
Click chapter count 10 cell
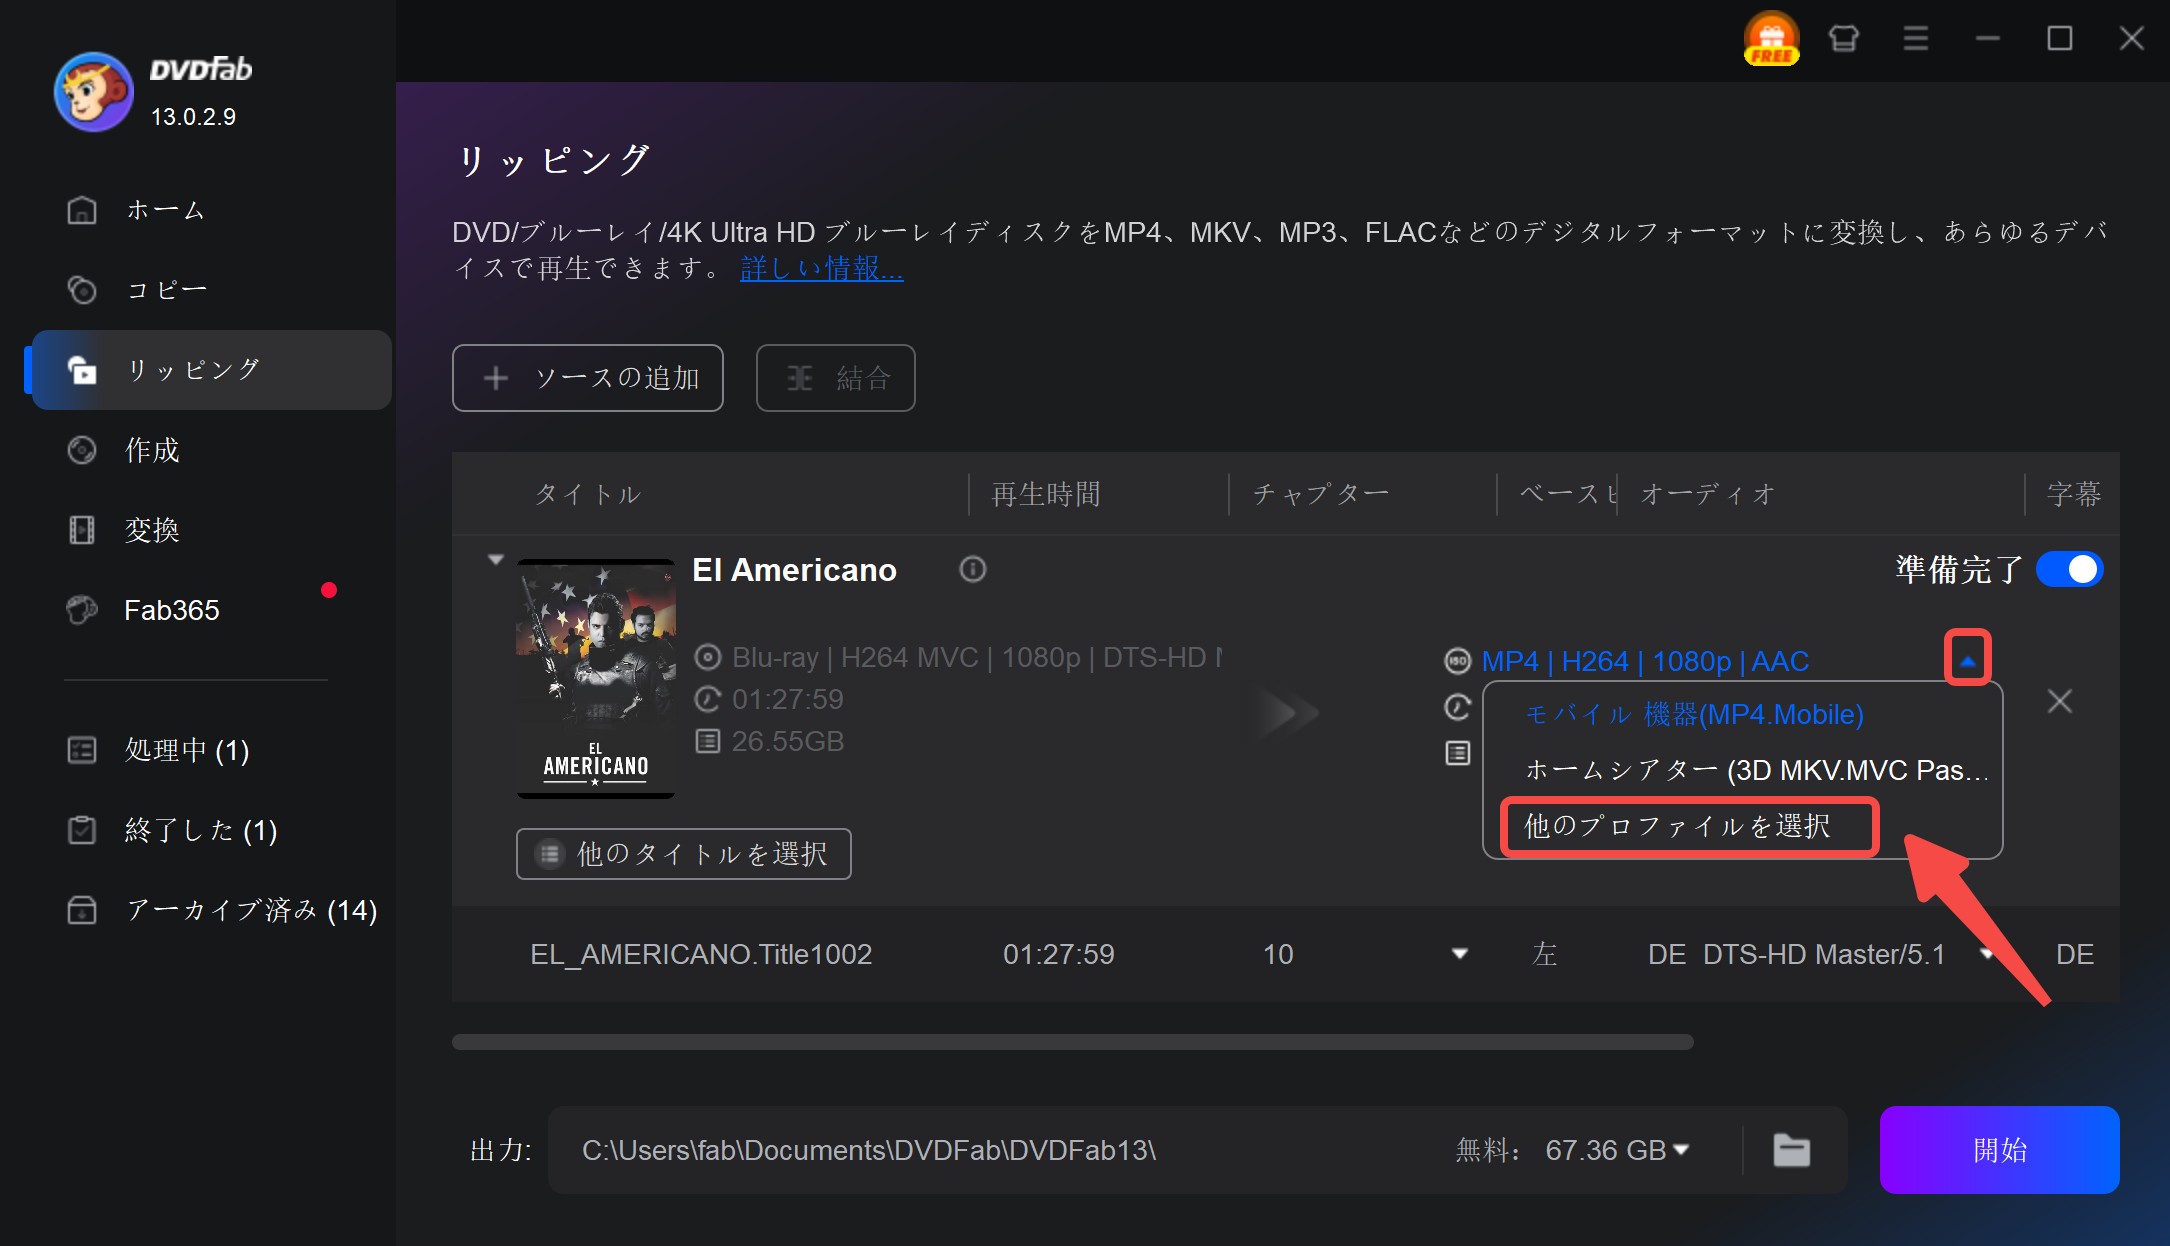tap(1278, 954)
